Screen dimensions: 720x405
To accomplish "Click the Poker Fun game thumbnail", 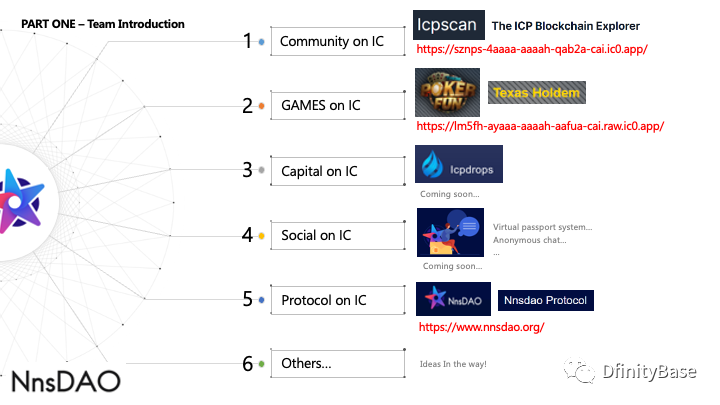I will (447, 92).
